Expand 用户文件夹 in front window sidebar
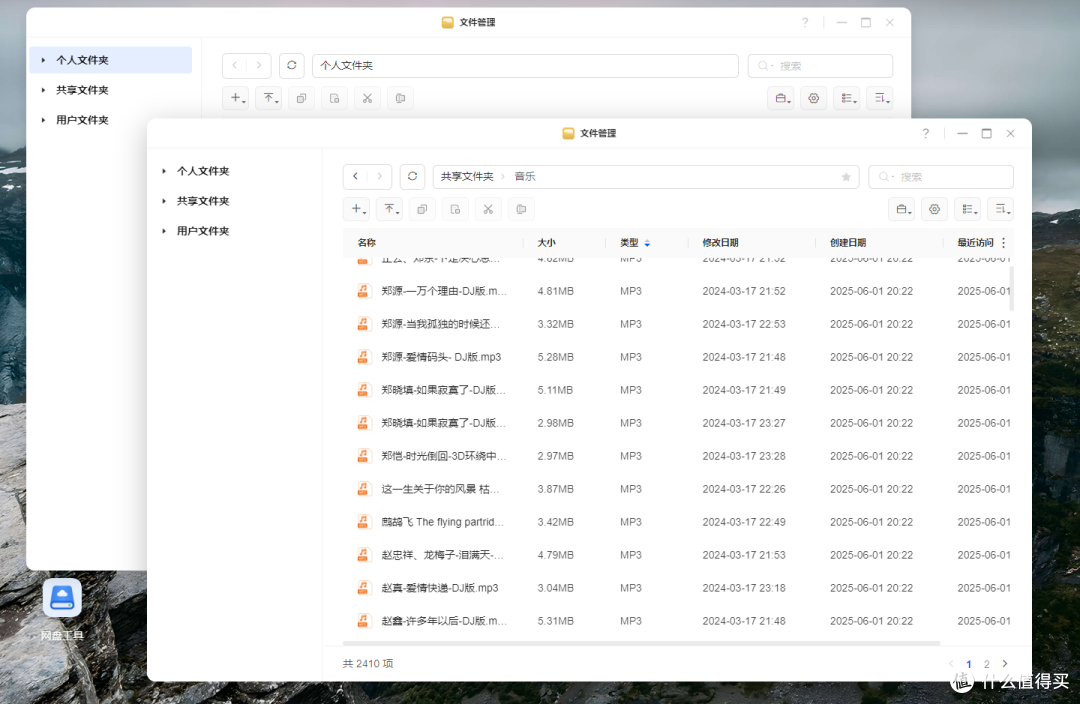 pyautogui.click(x=164, y=231)
